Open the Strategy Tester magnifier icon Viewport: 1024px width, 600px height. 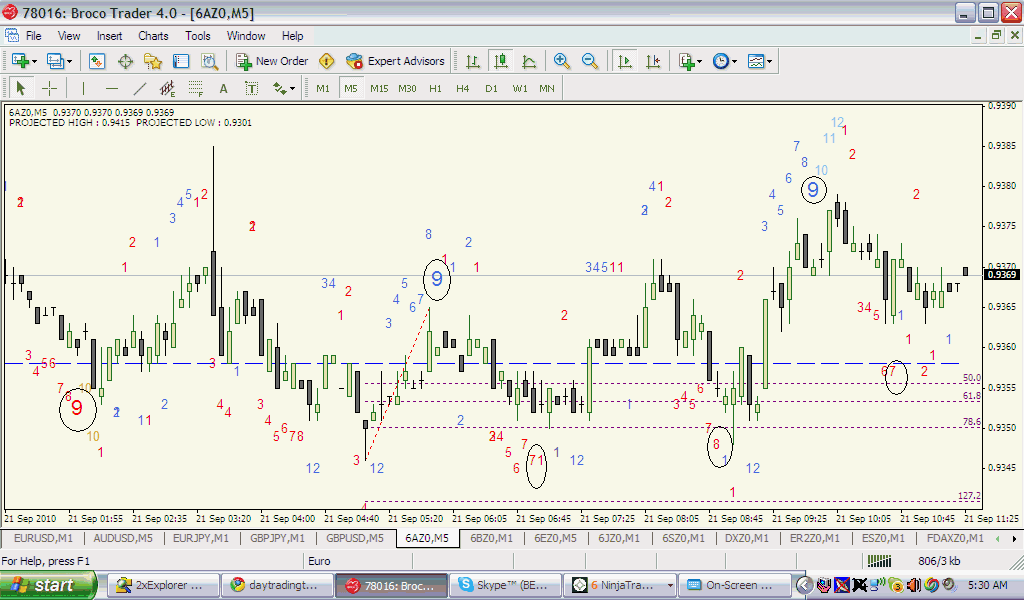209,61
